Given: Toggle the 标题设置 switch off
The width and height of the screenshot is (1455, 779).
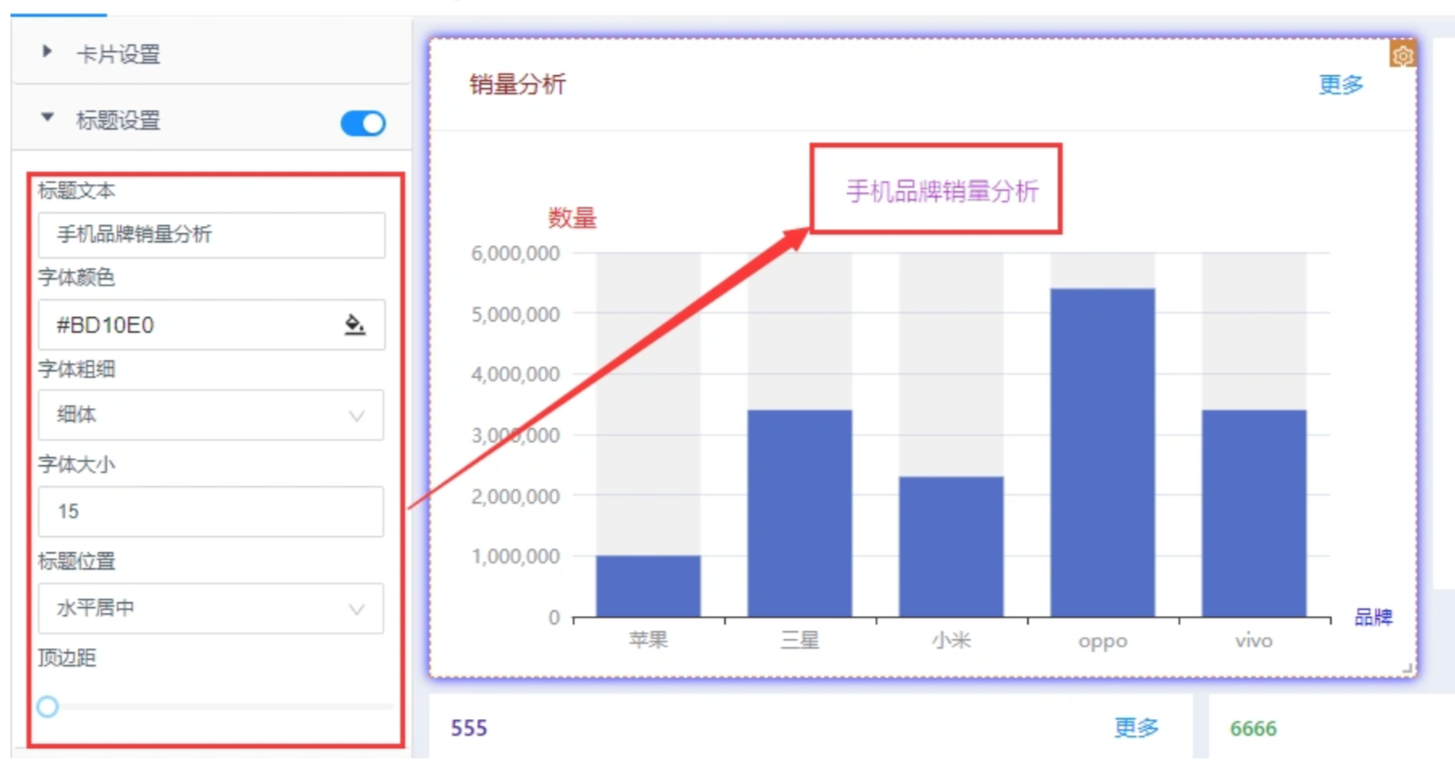Looking at the screenshot, I should pos(363,123).
